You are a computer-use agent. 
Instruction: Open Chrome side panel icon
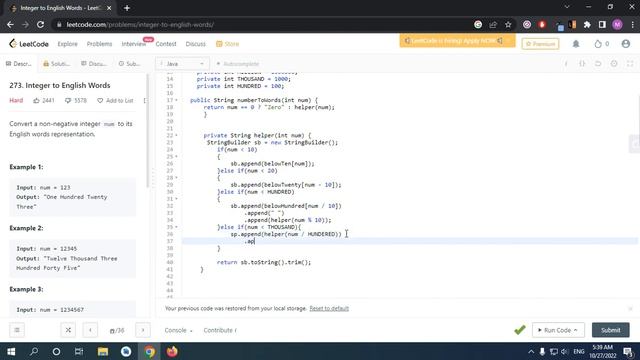[x=602, y=24]
